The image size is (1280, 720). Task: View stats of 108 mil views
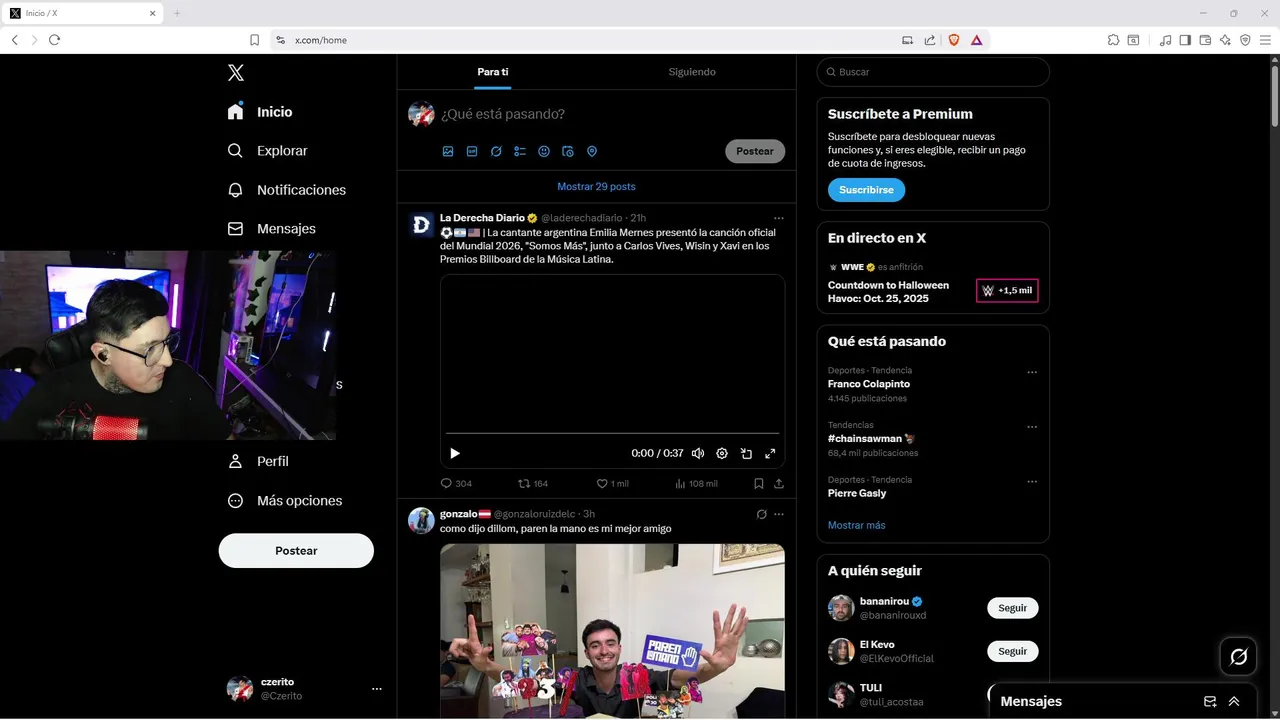pyautogui.click(x=696, y=484)
